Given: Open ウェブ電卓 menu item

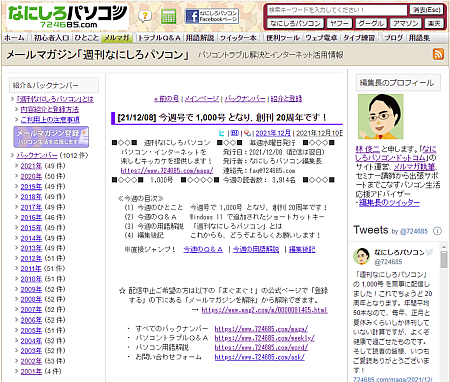Looking at the screenshot, I should [x=321, y=38].
